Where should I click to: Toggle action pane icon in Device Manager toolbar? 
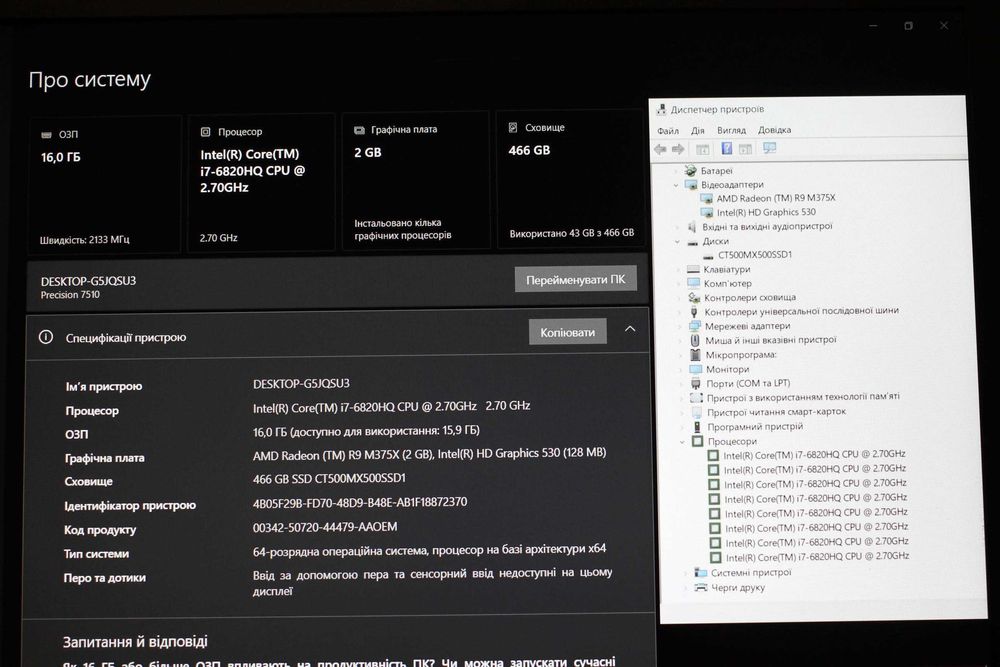745,149
